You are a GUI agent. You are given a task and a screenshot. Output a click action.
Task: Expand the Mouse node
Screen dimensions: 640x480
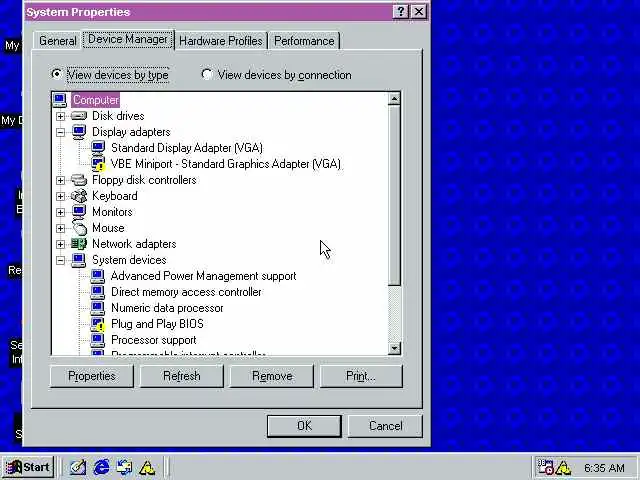coord(60,228)
